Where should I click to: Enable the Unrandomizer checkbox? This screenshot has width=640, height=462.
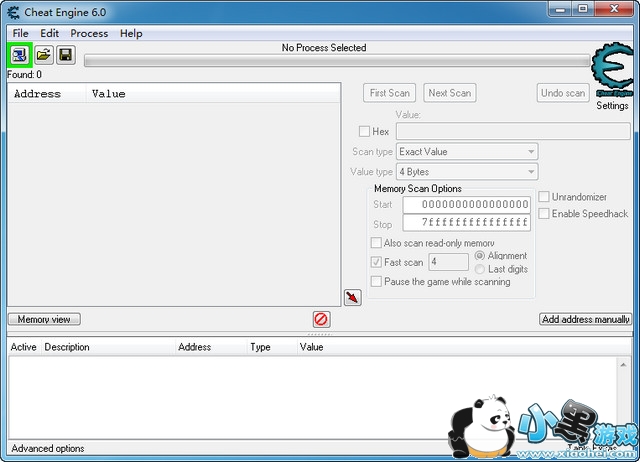(x=544, y=197)
